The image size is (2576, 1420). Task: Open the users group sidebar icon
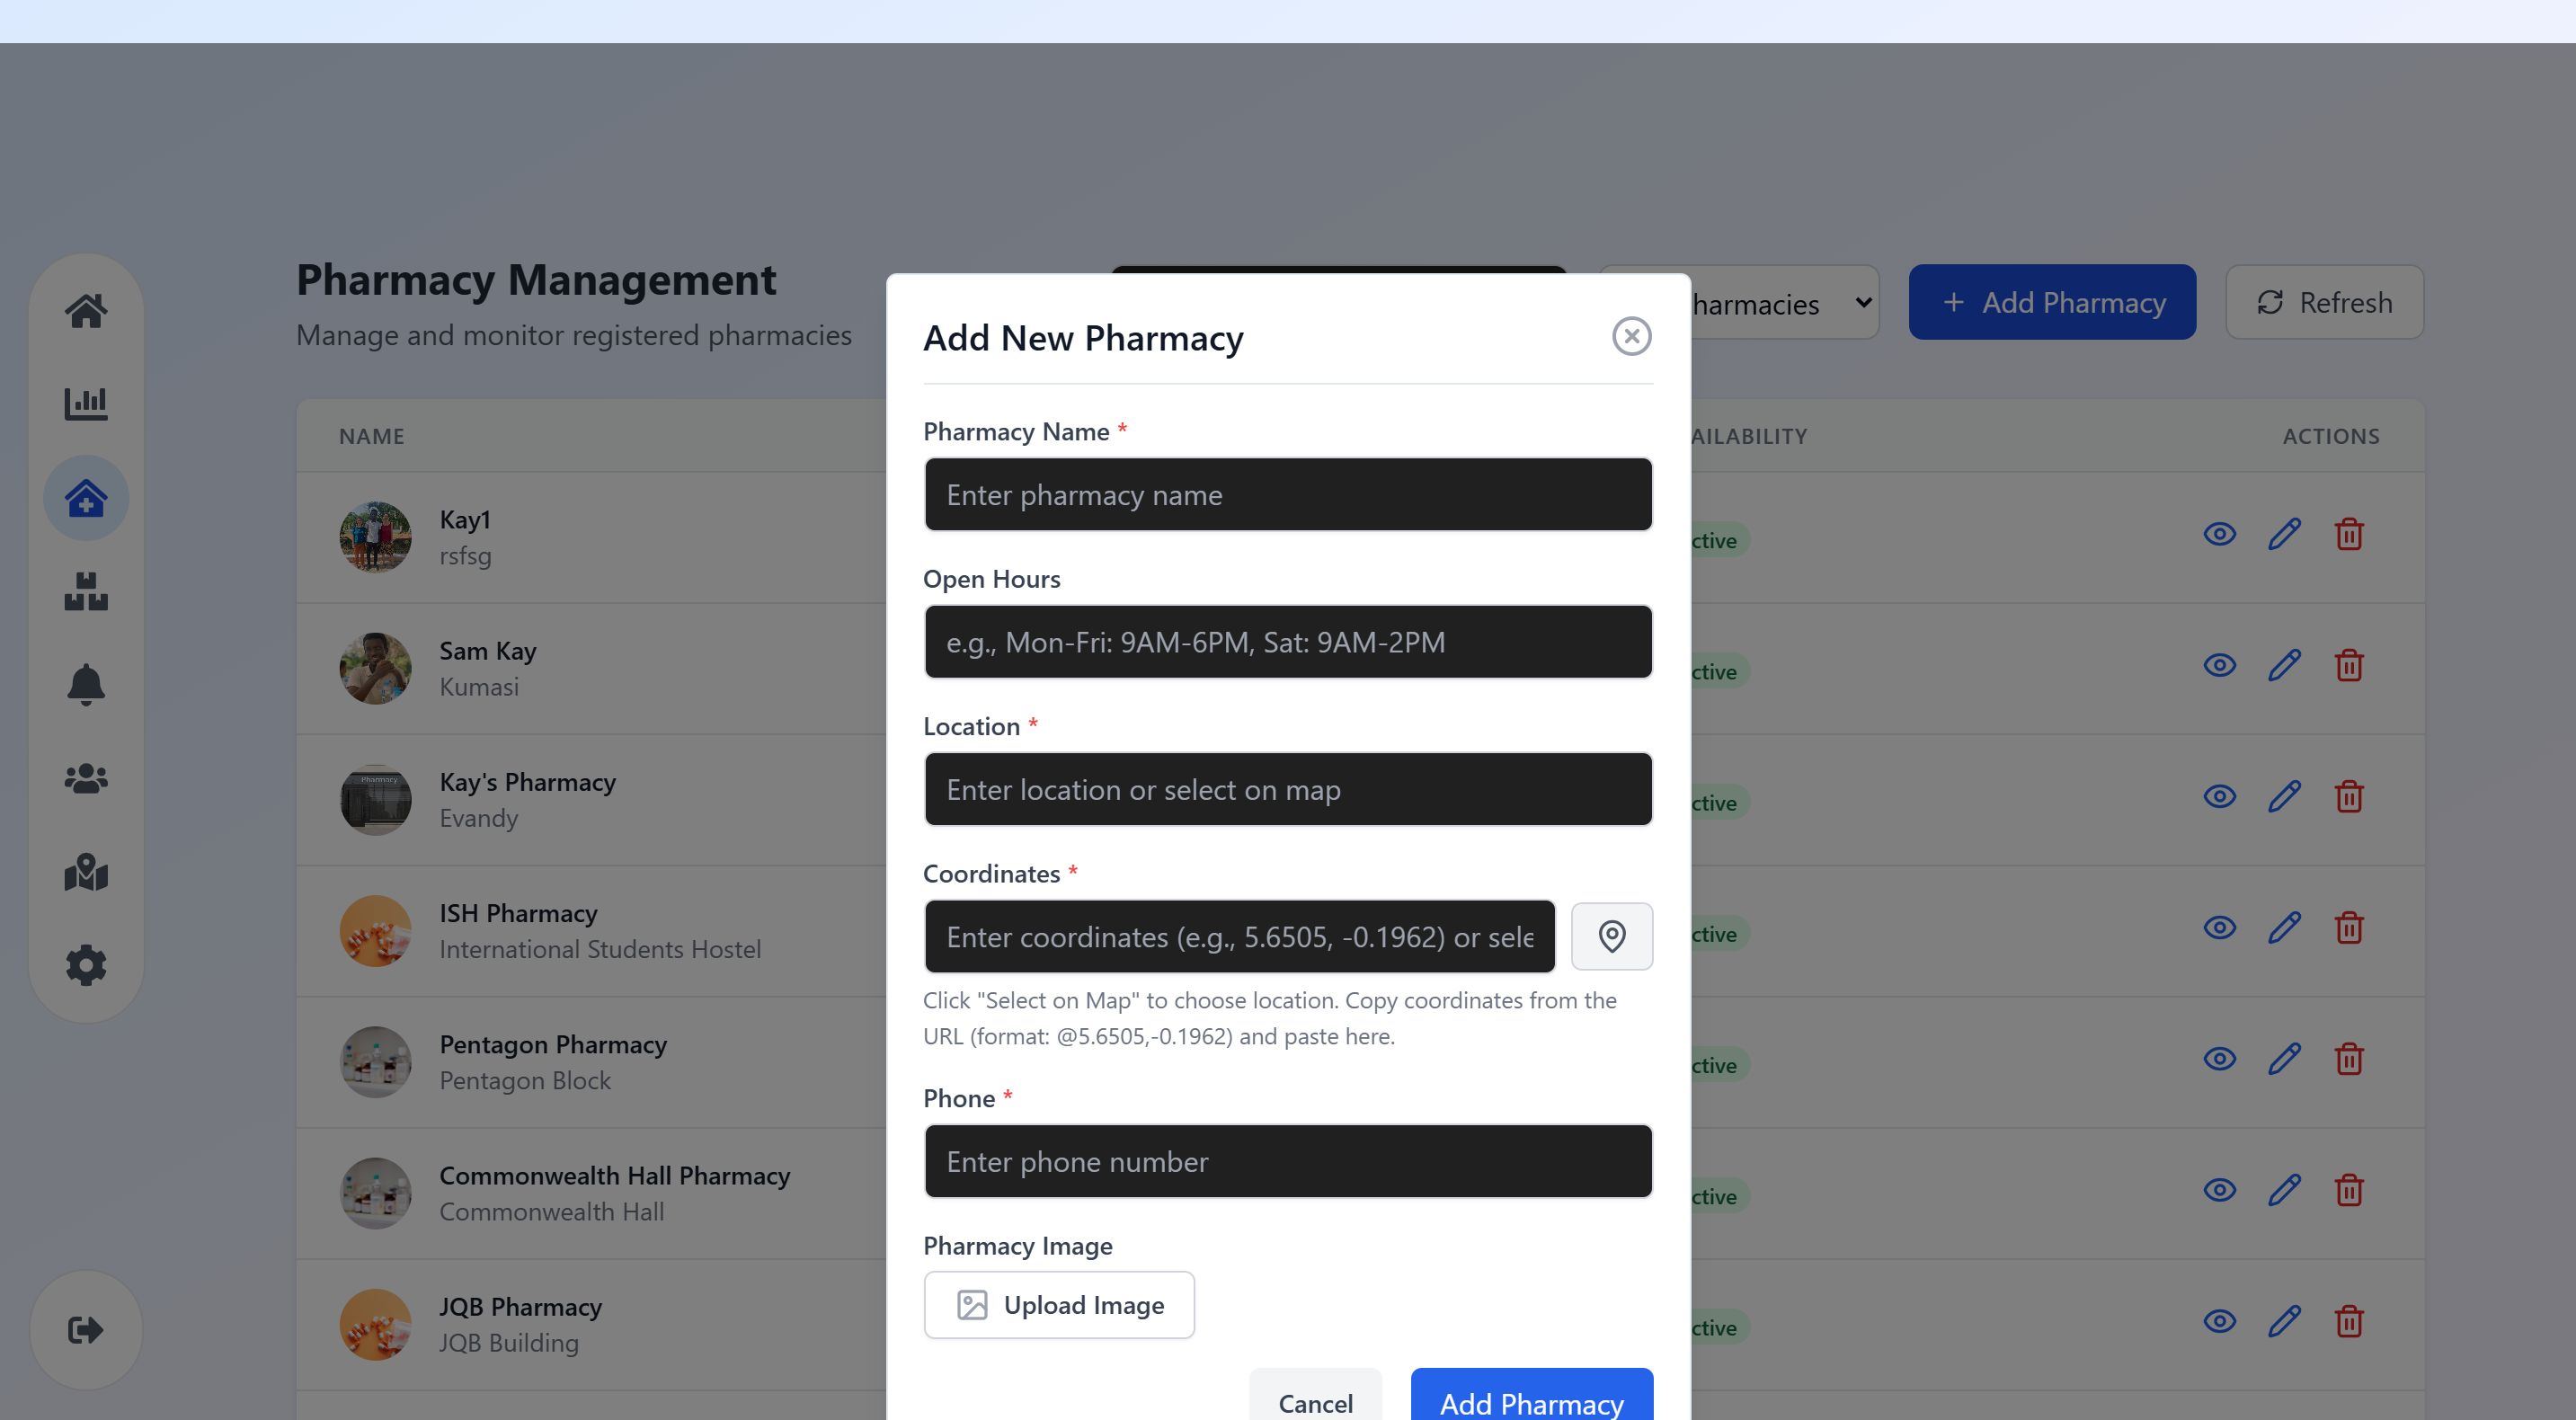[86, 778]
